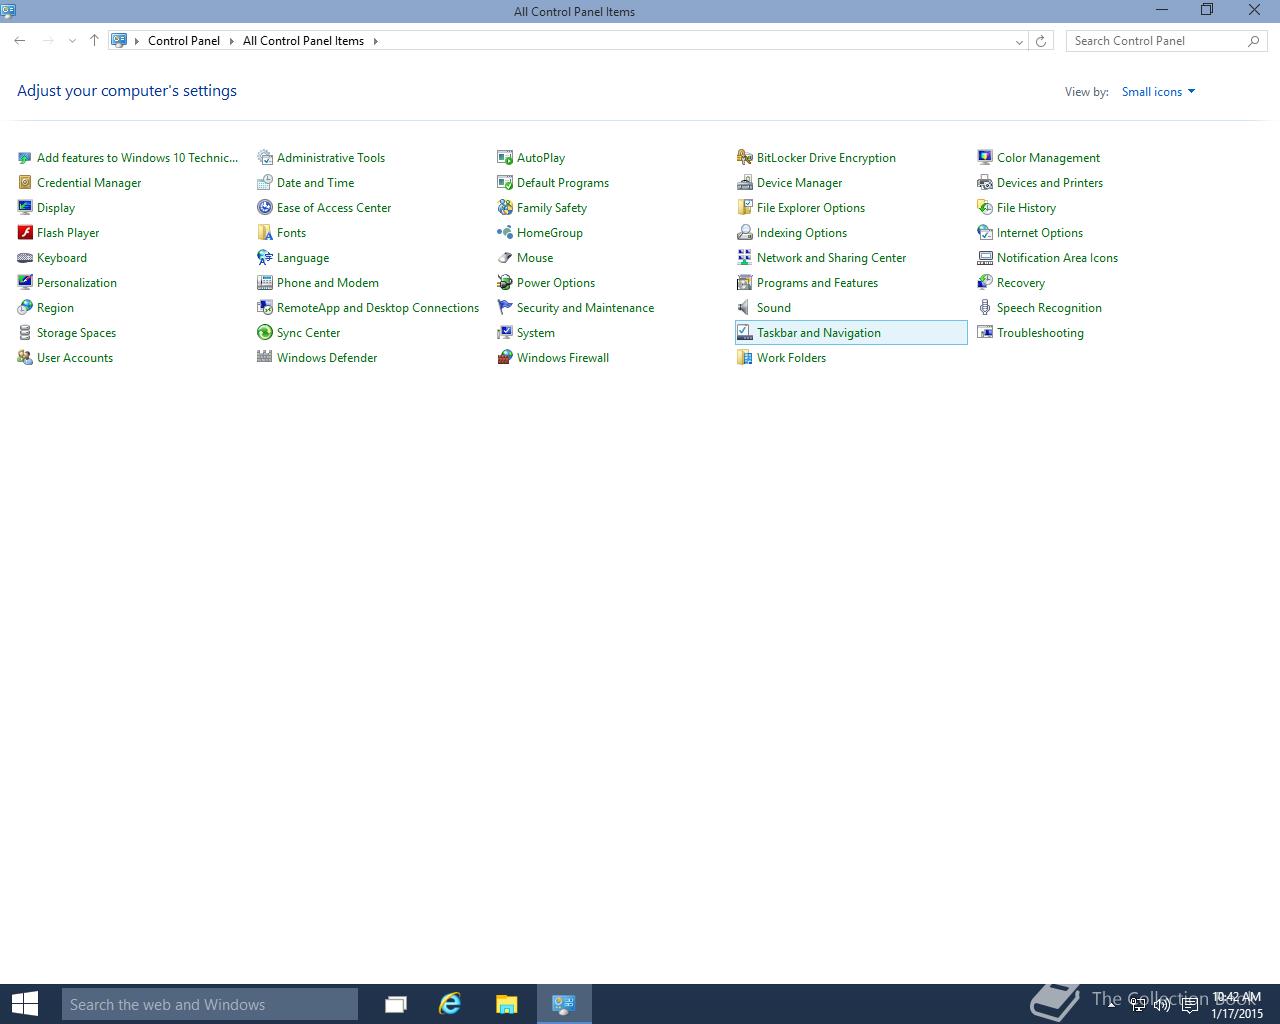Expand the root breadcrumb arrow before Control Panel
The width and height of the screenshot is (1280, 1024).
point(137,41)
